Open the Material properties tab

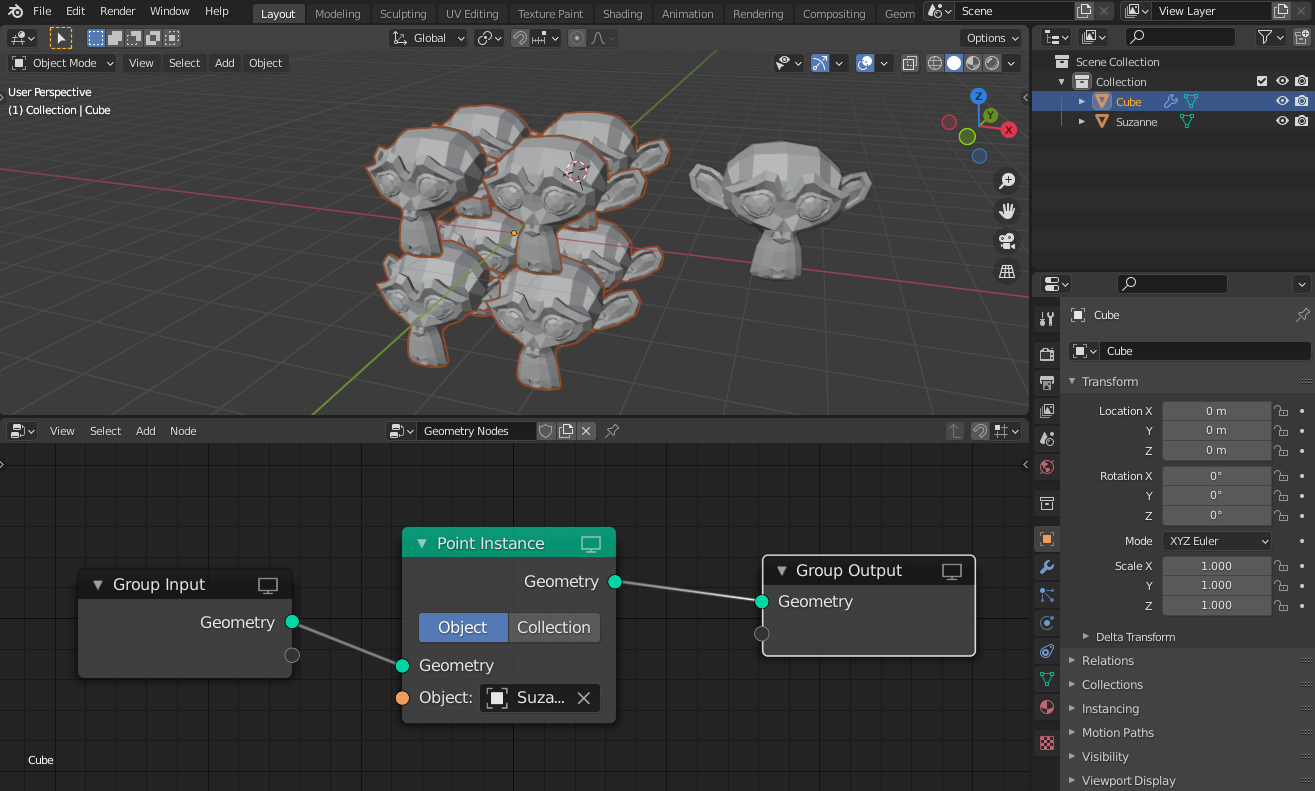pos(1047,707)
